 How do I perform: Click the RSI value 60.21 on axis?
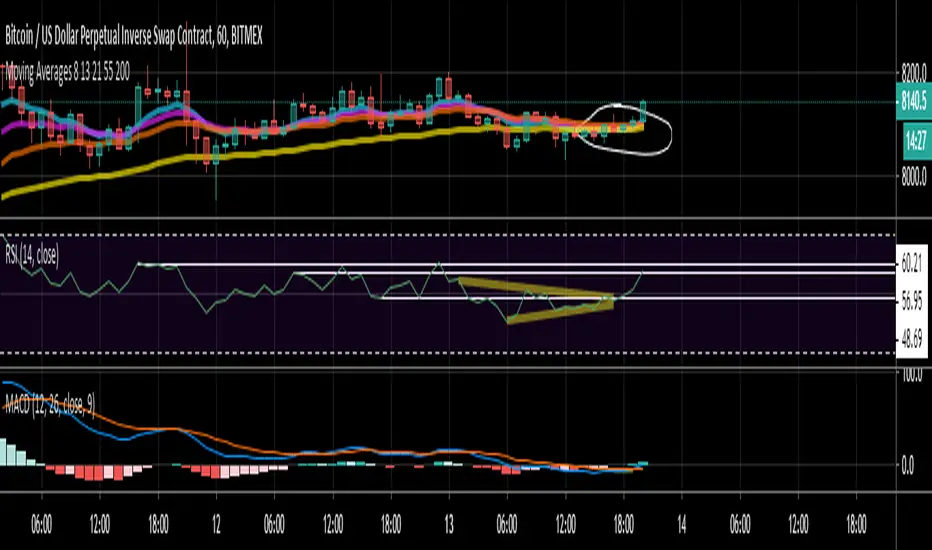pos(912,263)
